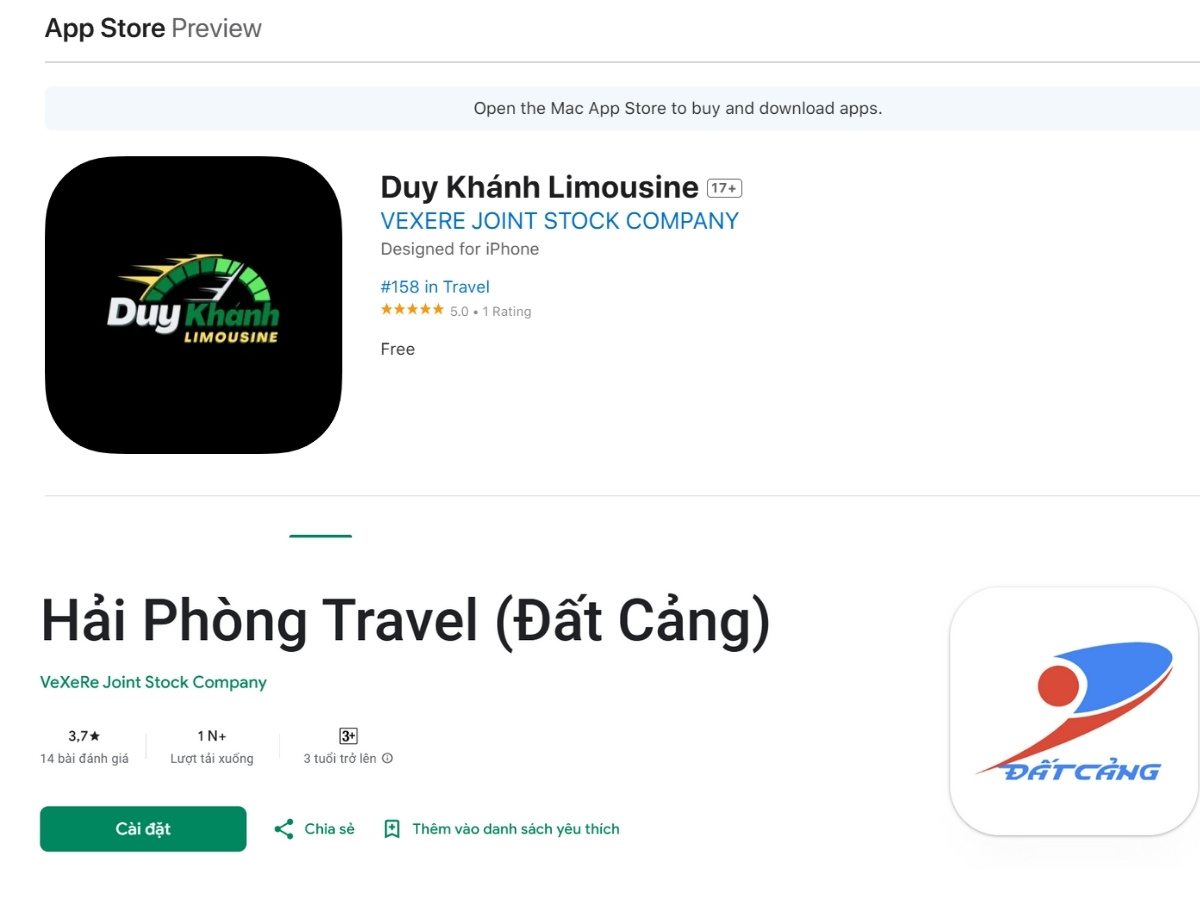The height and width of the screenshot is (900, 1200).
Task: Click the info icon next to 3 tuổi trở lên
Action: (387, 759)
